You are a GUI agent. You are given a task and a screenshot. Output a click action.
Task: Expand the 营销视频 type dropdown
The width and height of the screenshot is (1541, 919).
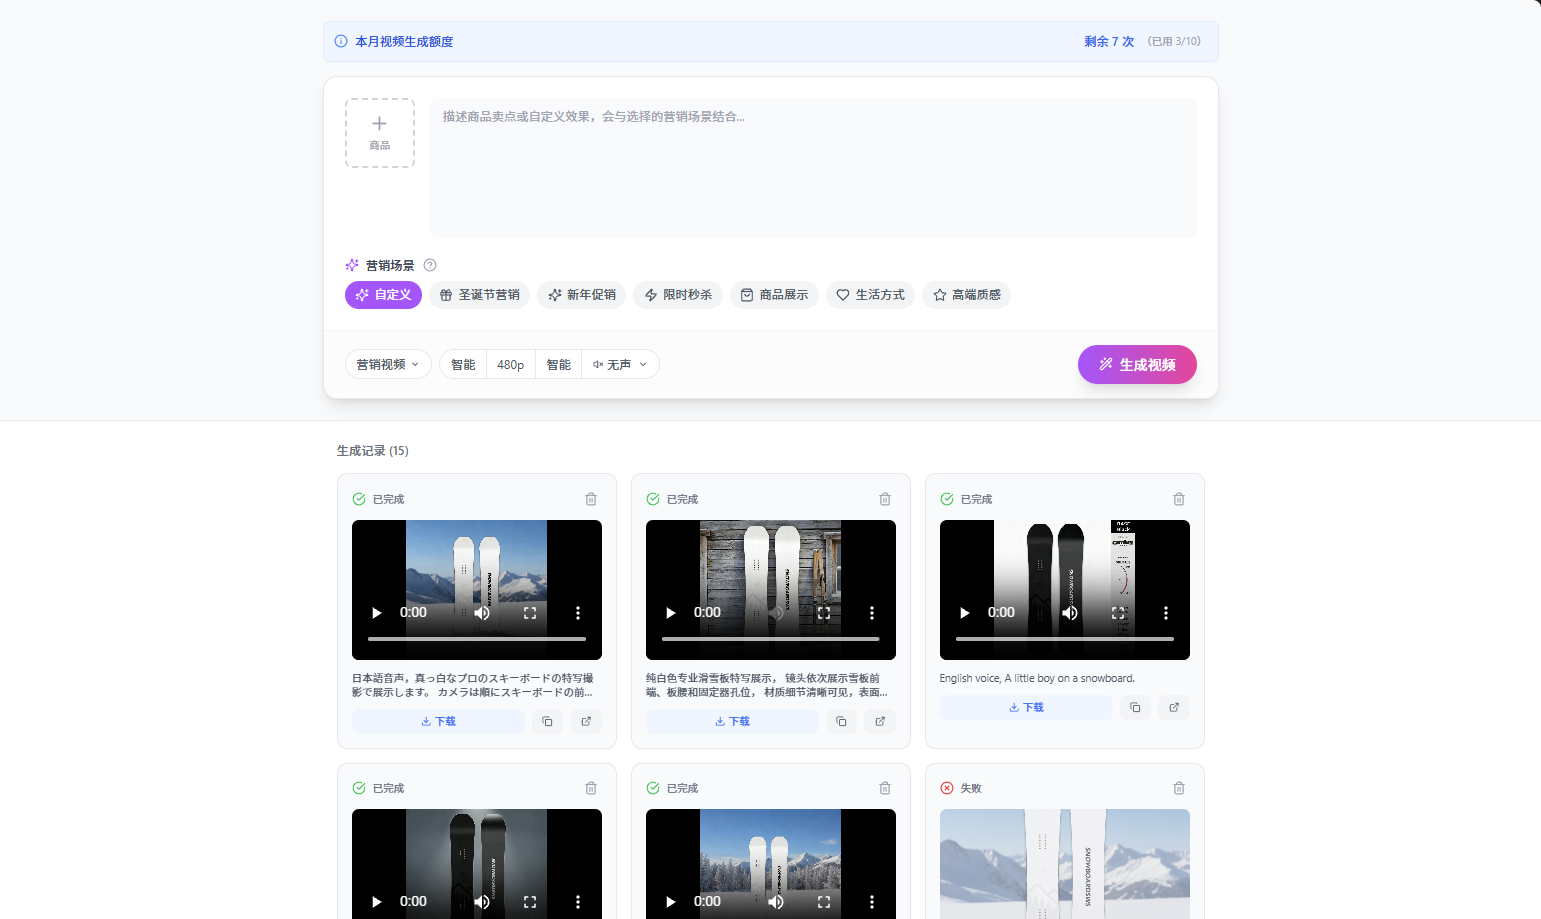pos(388,365)
